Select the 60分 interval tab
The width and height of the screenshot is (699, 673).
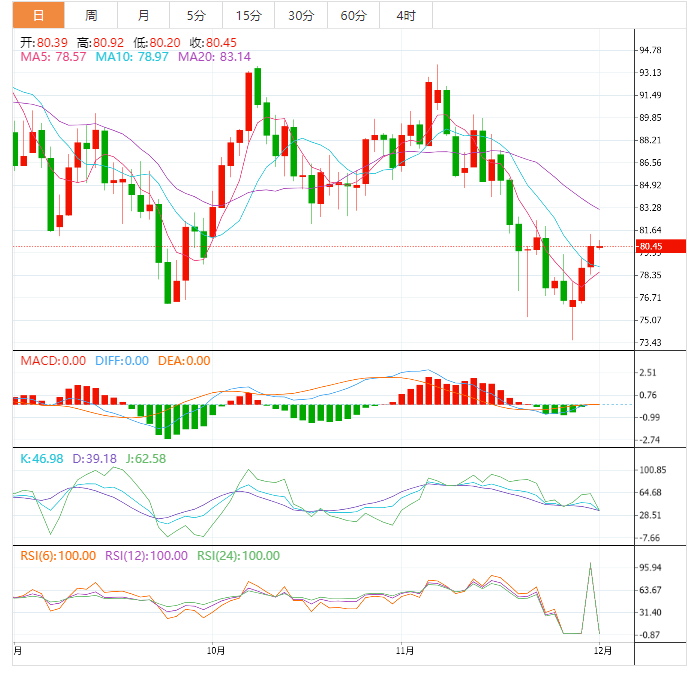(353, 15)
